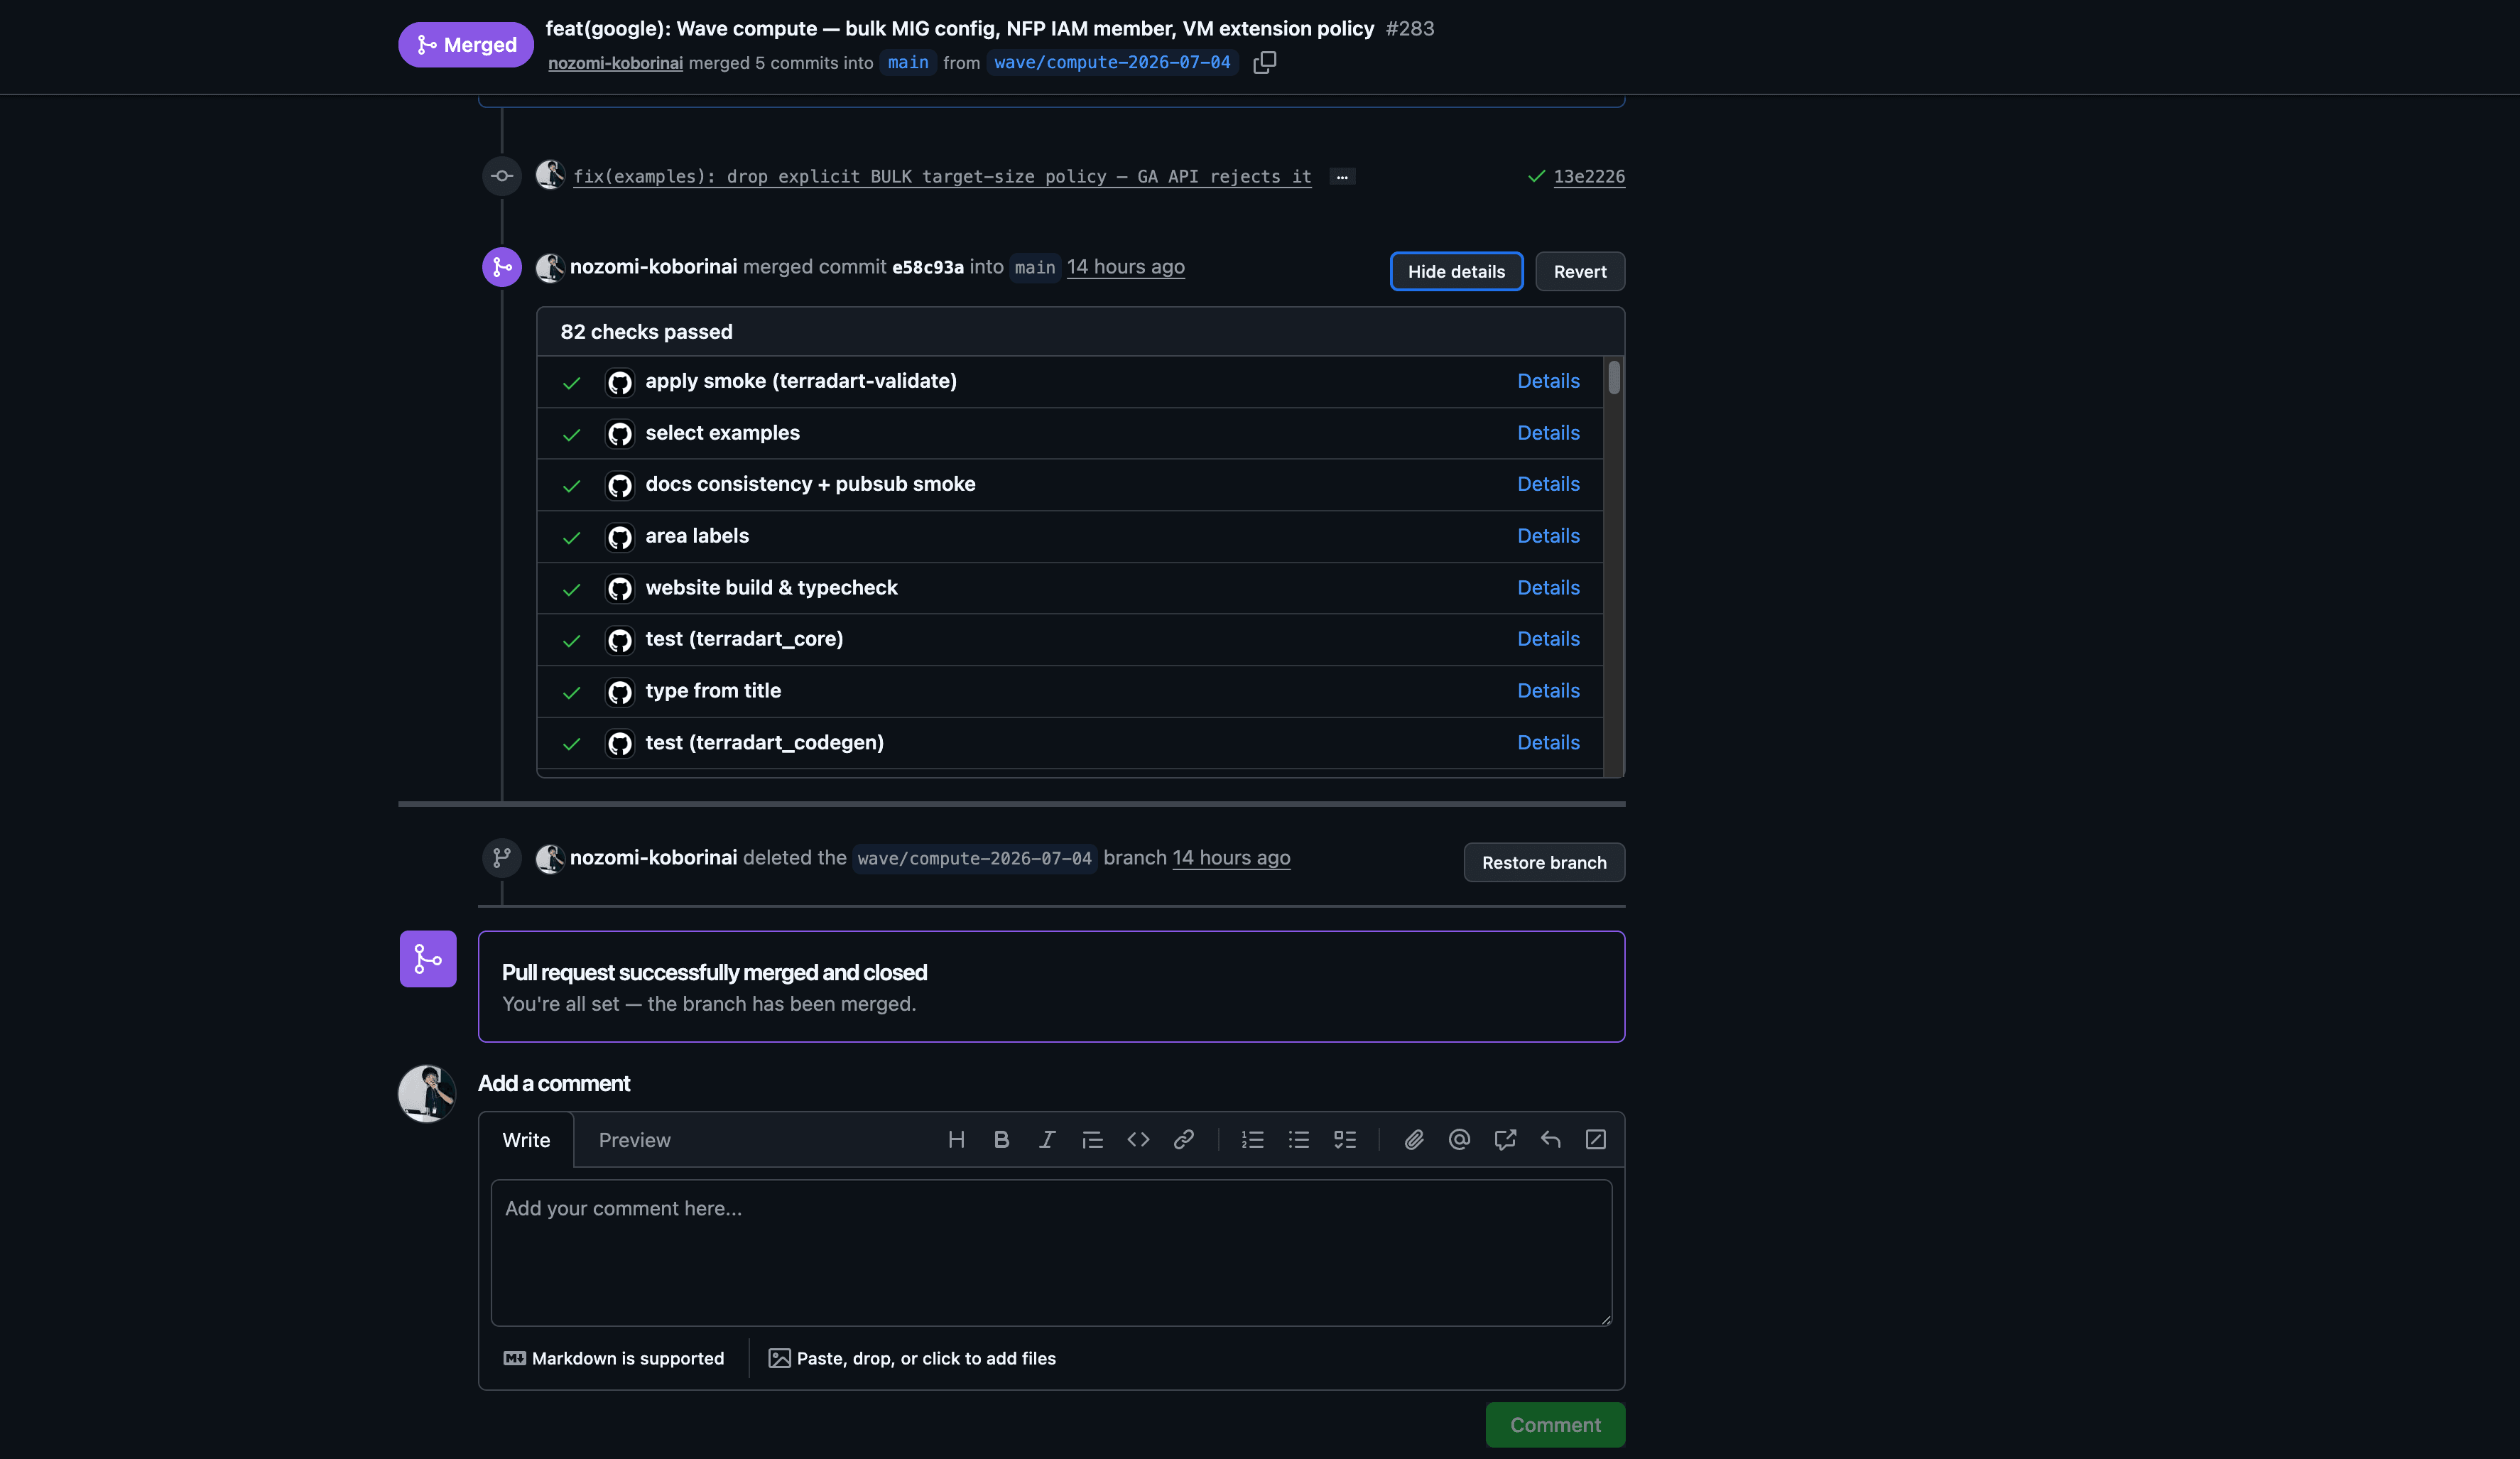2520x1459 pixels.
Task: Revert the merged pull request
Action: click(1580, 271)
